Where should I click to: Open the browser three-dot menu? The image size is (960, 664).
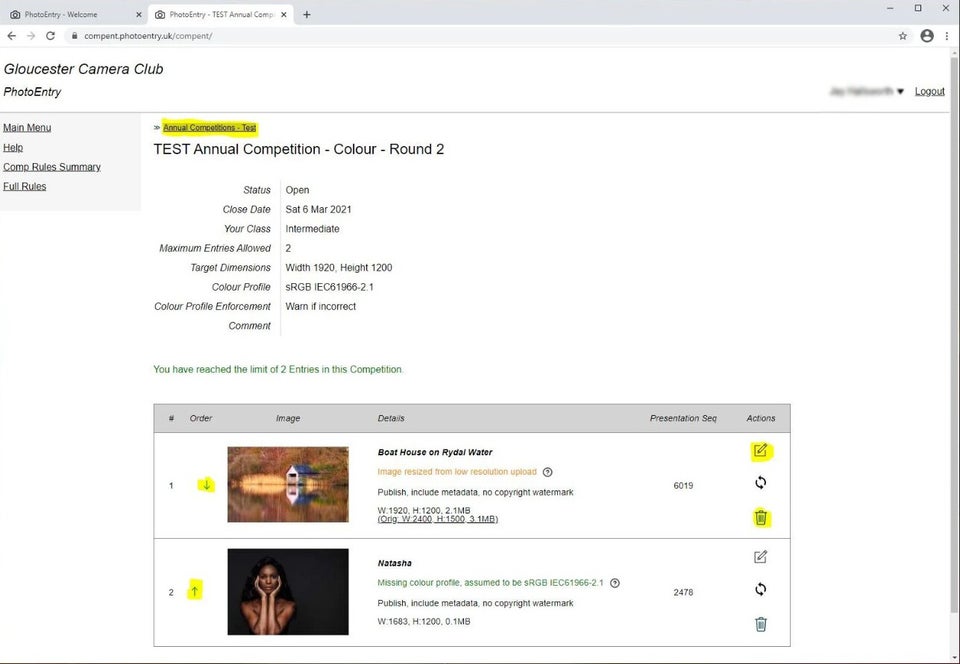click(x=947, y=36)
